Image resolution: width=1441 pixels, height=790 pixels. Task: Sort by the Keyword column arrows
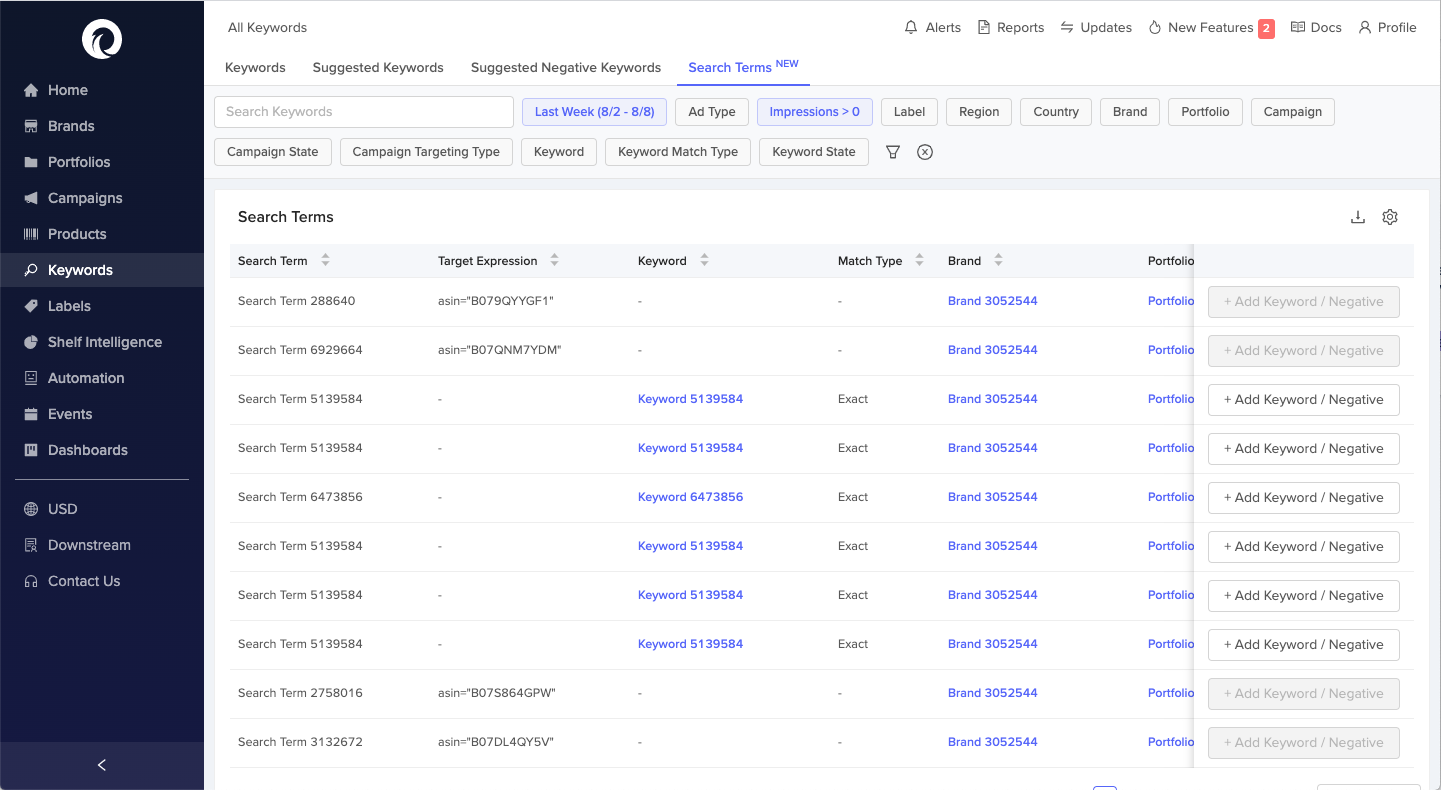704,260
